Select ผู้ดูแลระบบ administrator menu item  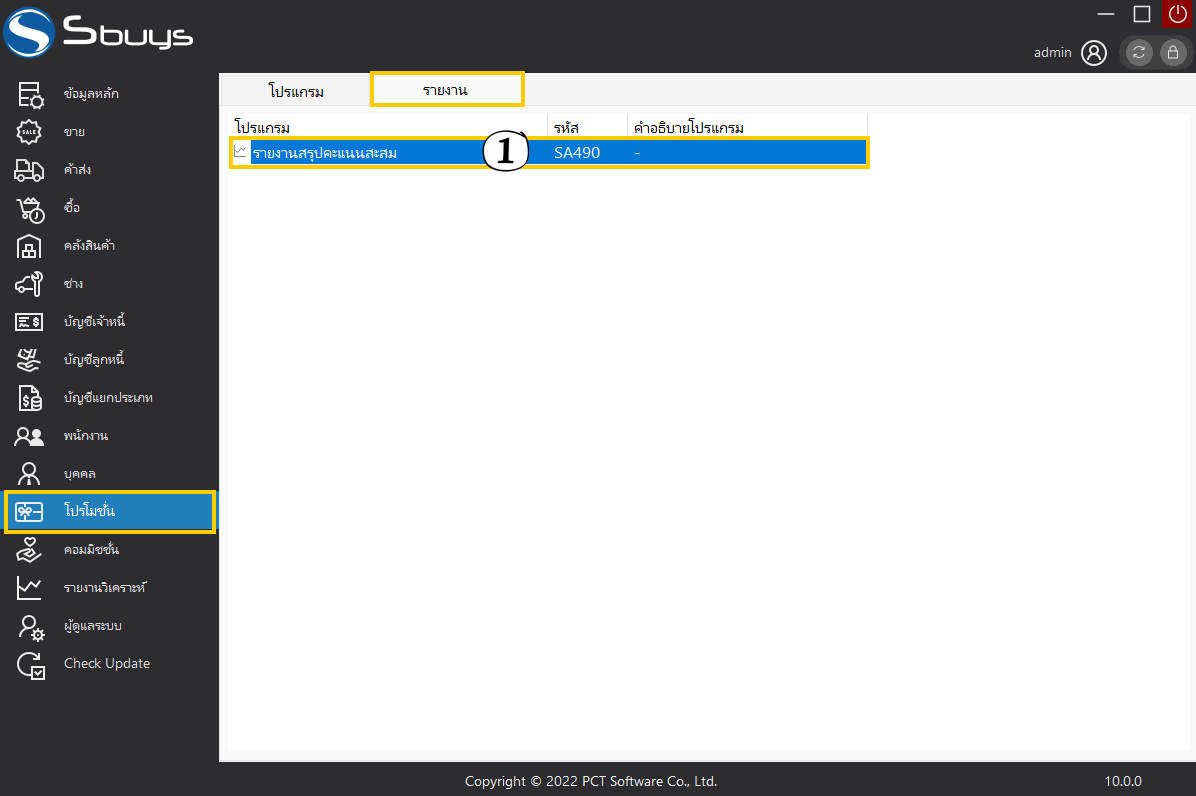[93, 626]
